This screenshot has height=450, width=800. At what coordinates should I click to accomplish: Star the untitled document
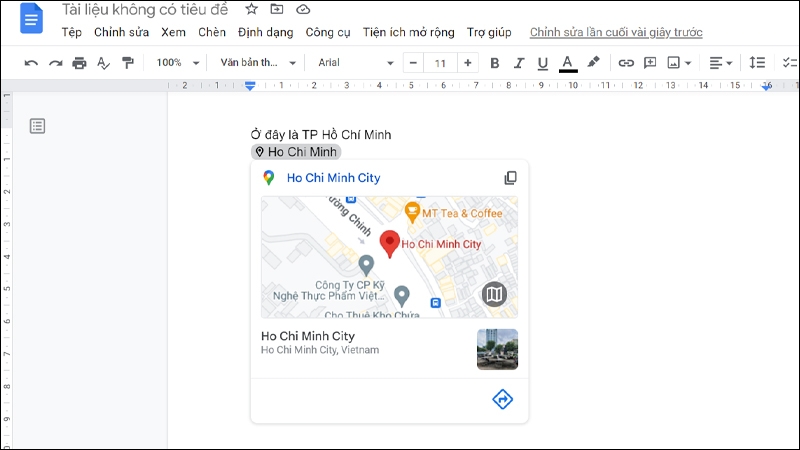(251, 9)
